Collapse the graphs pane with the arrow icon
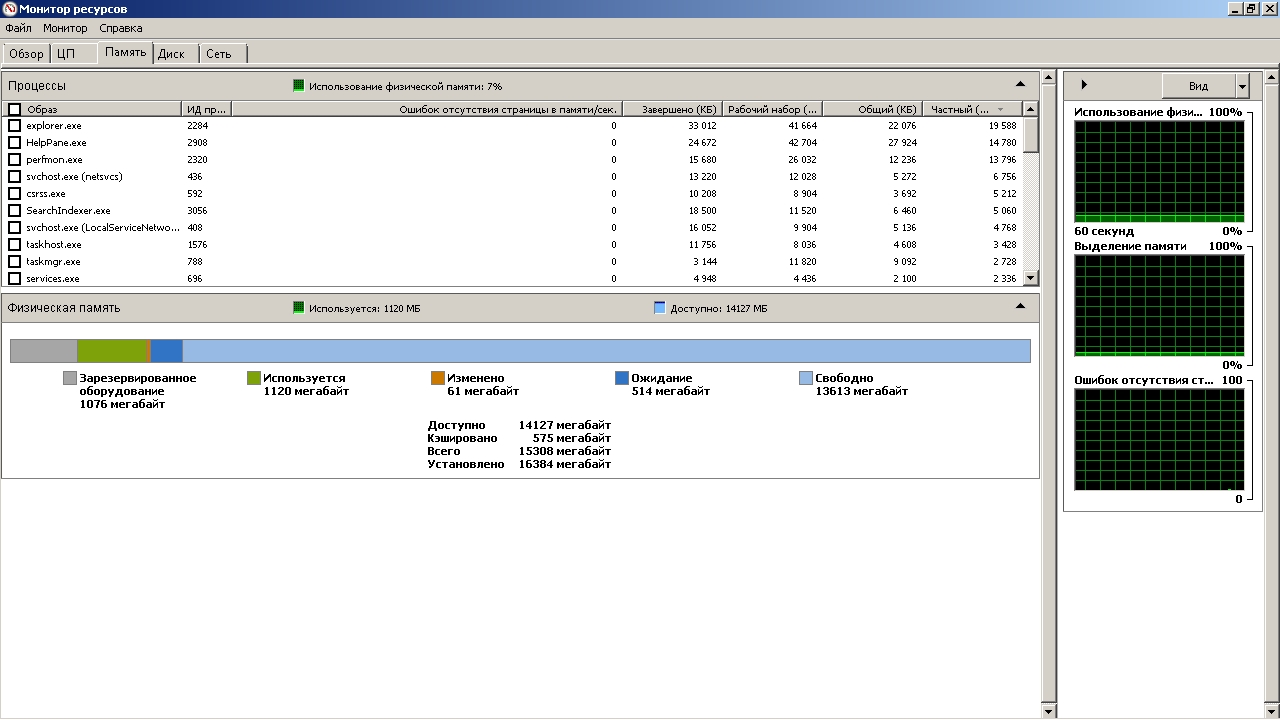The width and height of the screenshot is (1280, 720). (1085, 85)
